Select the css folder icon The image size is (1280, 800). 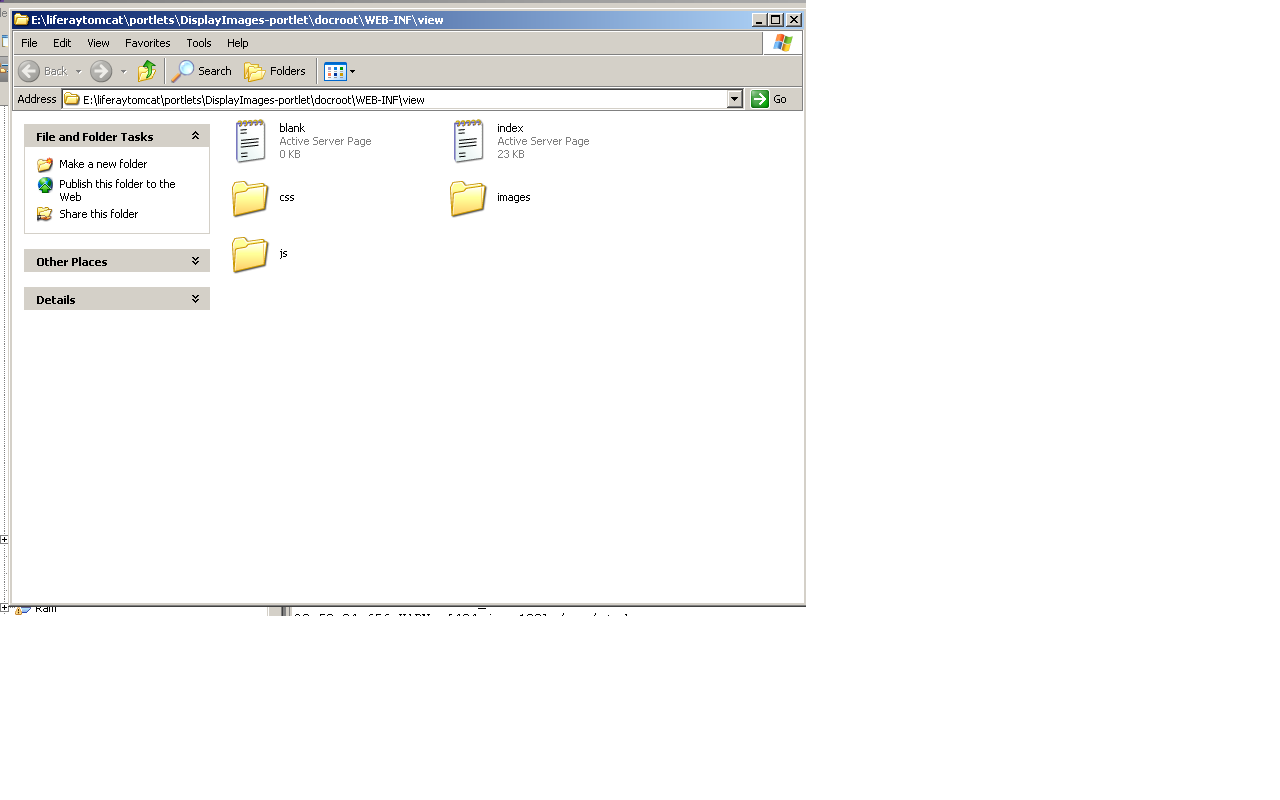pos(250,198)
